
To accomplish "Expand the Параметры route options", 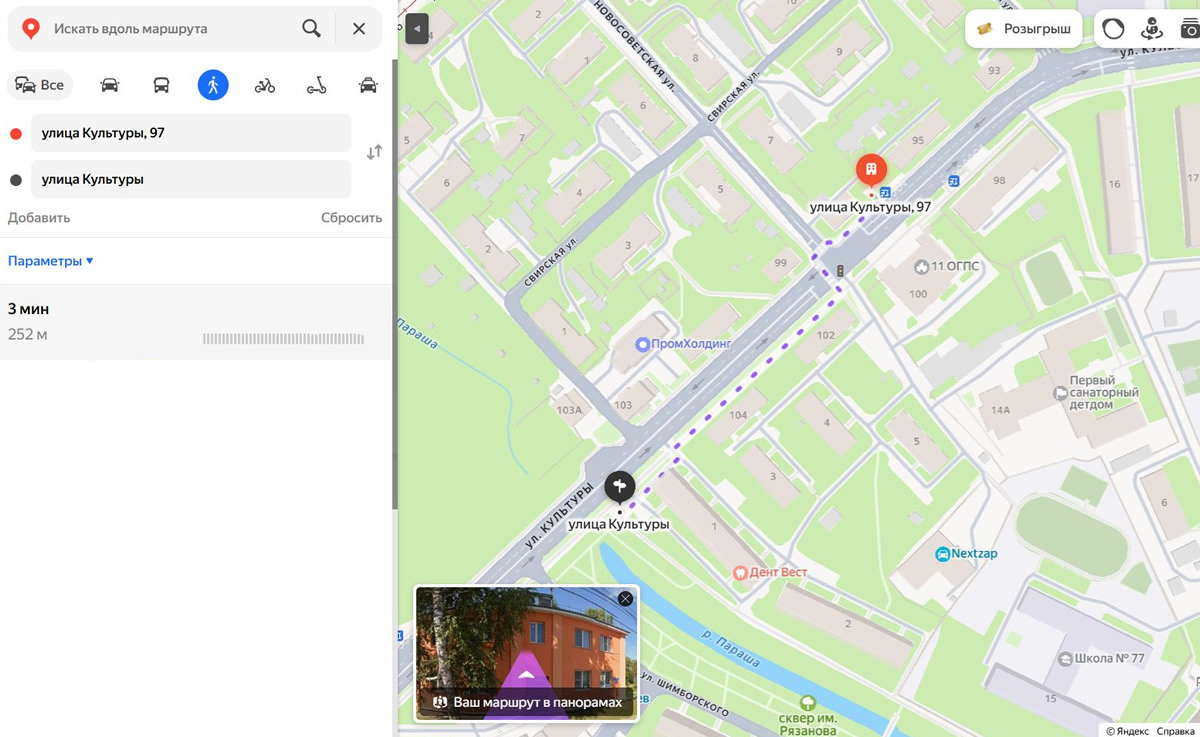I will tap(51, 261).
